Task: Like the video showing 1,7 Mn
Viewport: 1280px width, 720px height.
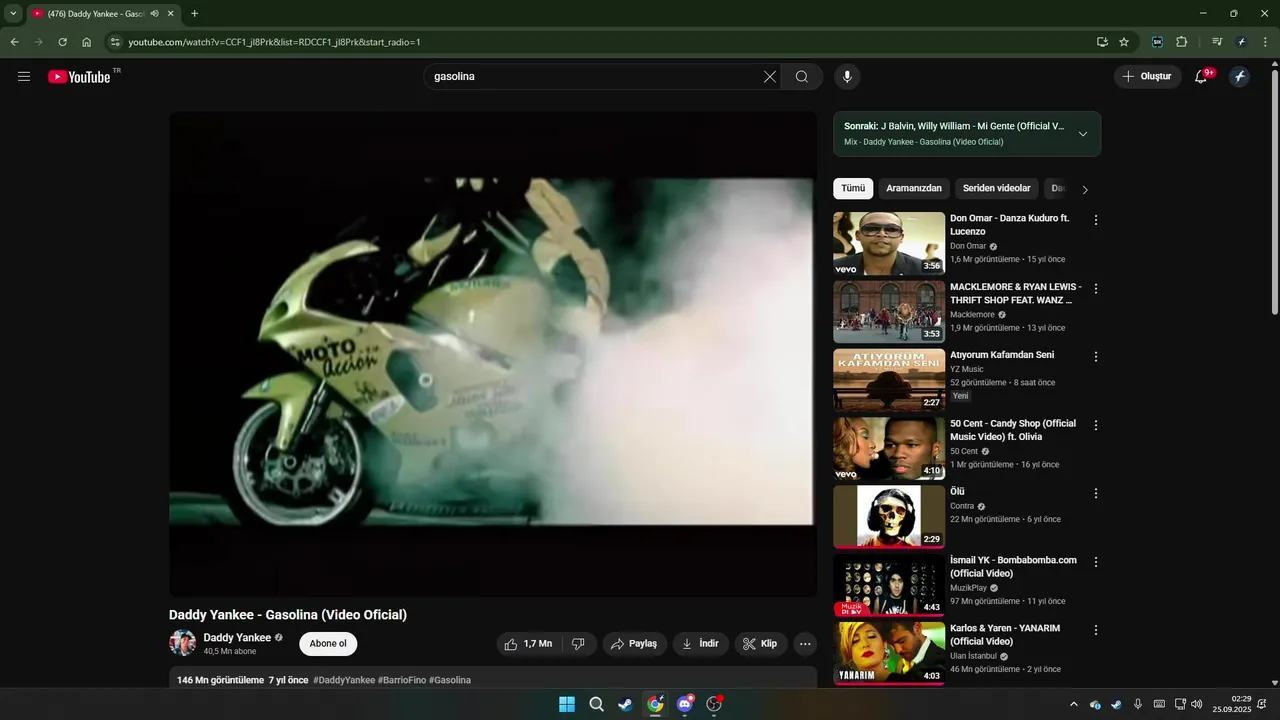Action: (529, 644)
